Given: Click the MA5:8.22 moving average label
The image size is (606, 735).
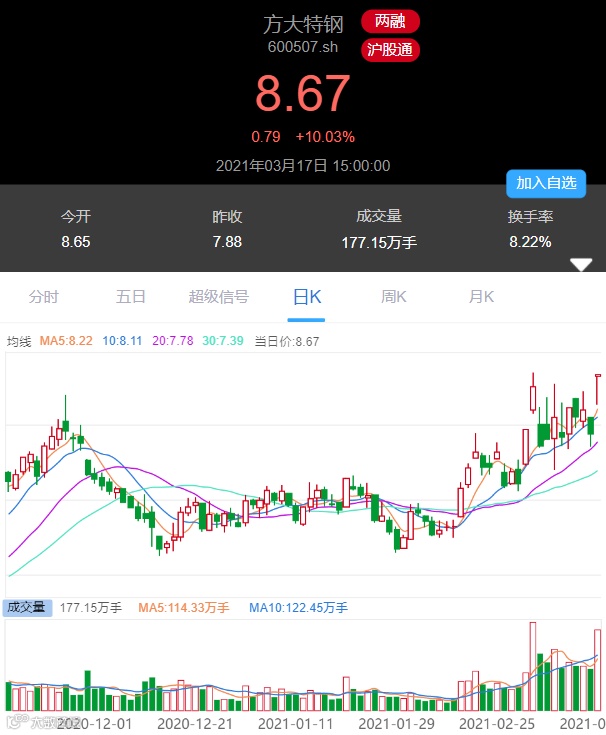Looking at the screenshot, I should (x=66, y=341).
